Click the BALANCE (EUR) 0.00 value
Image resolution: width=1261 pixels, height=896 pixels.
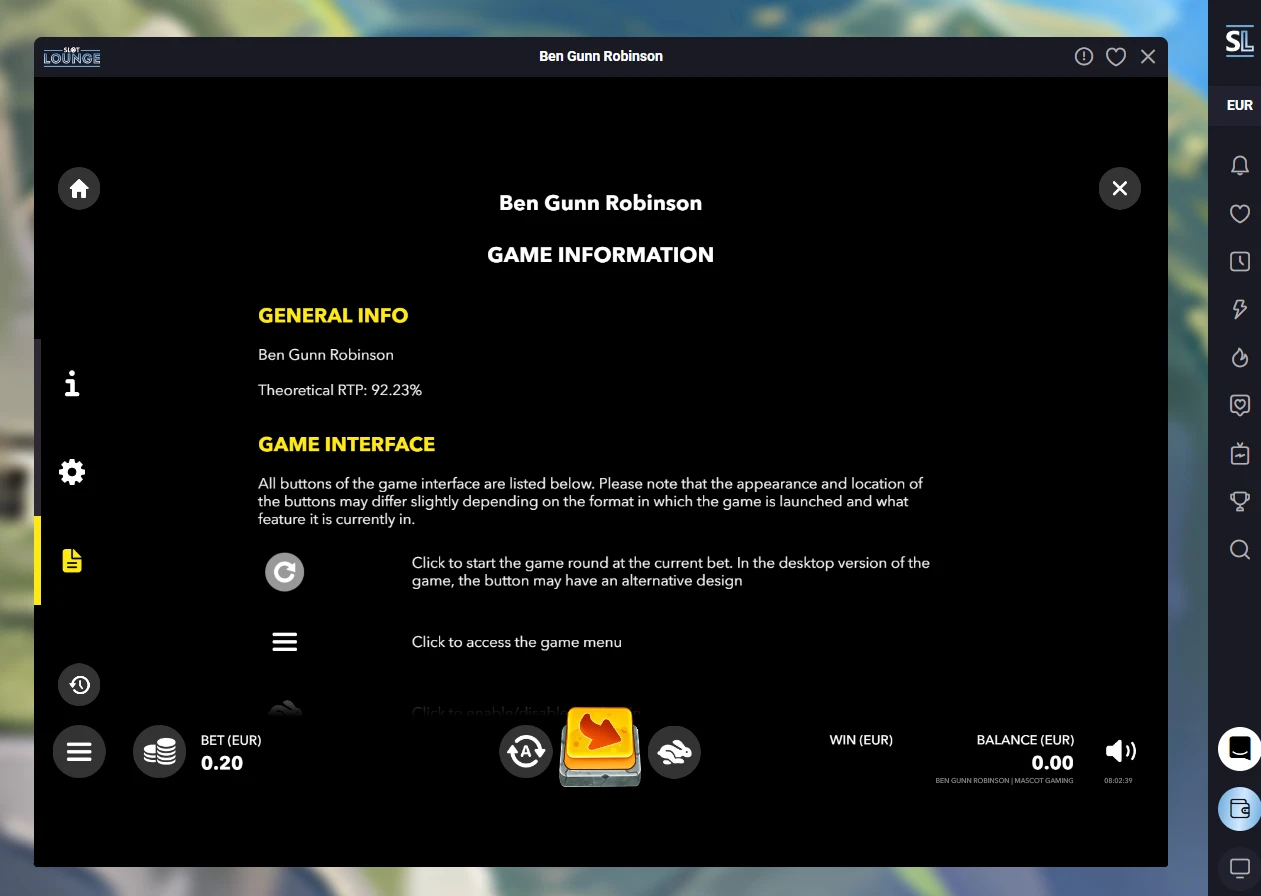pos(1052,763)
